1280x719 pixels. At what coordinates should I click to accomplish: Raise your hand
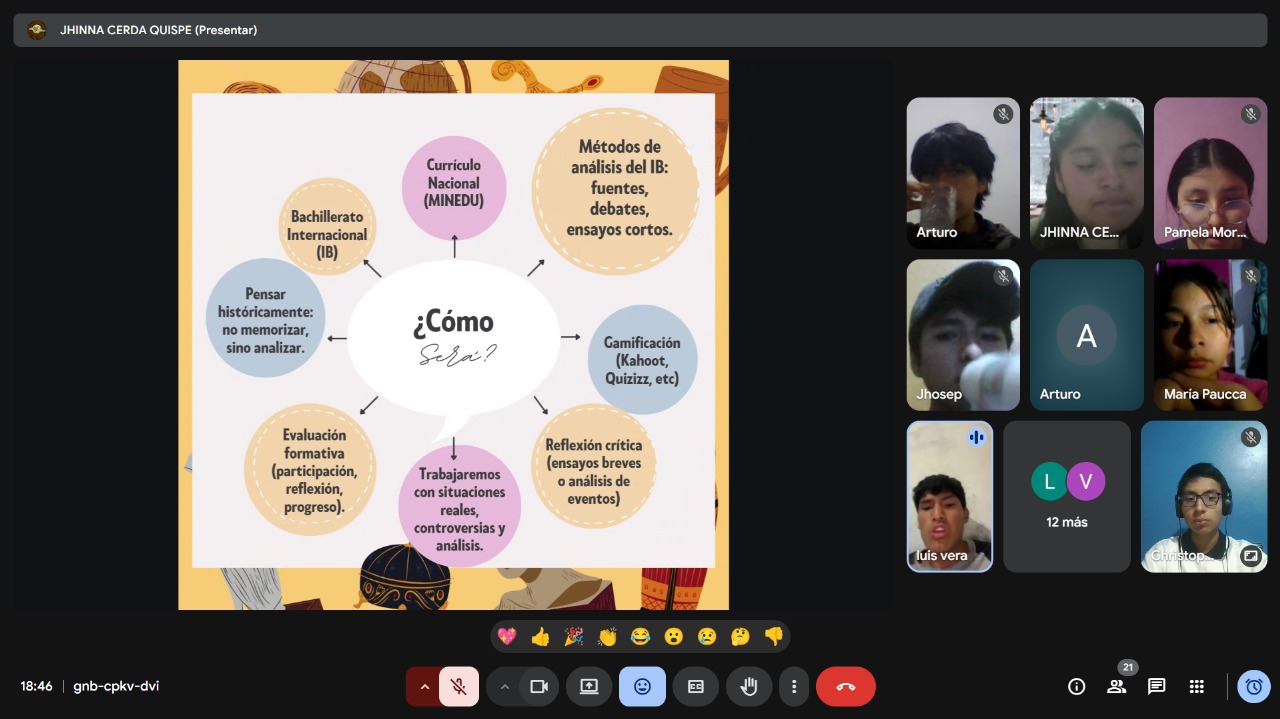[748, 687]
